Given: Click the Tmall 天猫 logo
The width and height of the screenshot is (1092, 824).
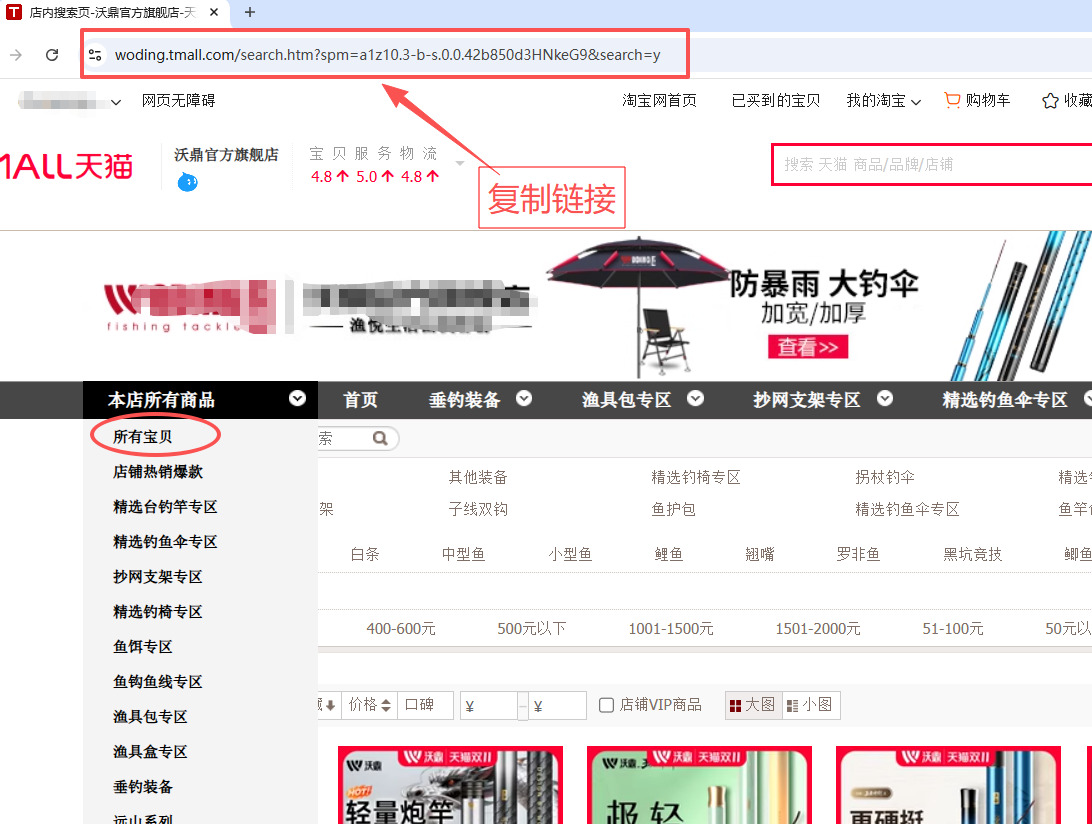Looking at the screenshot, I should click(x=66, y=166).
